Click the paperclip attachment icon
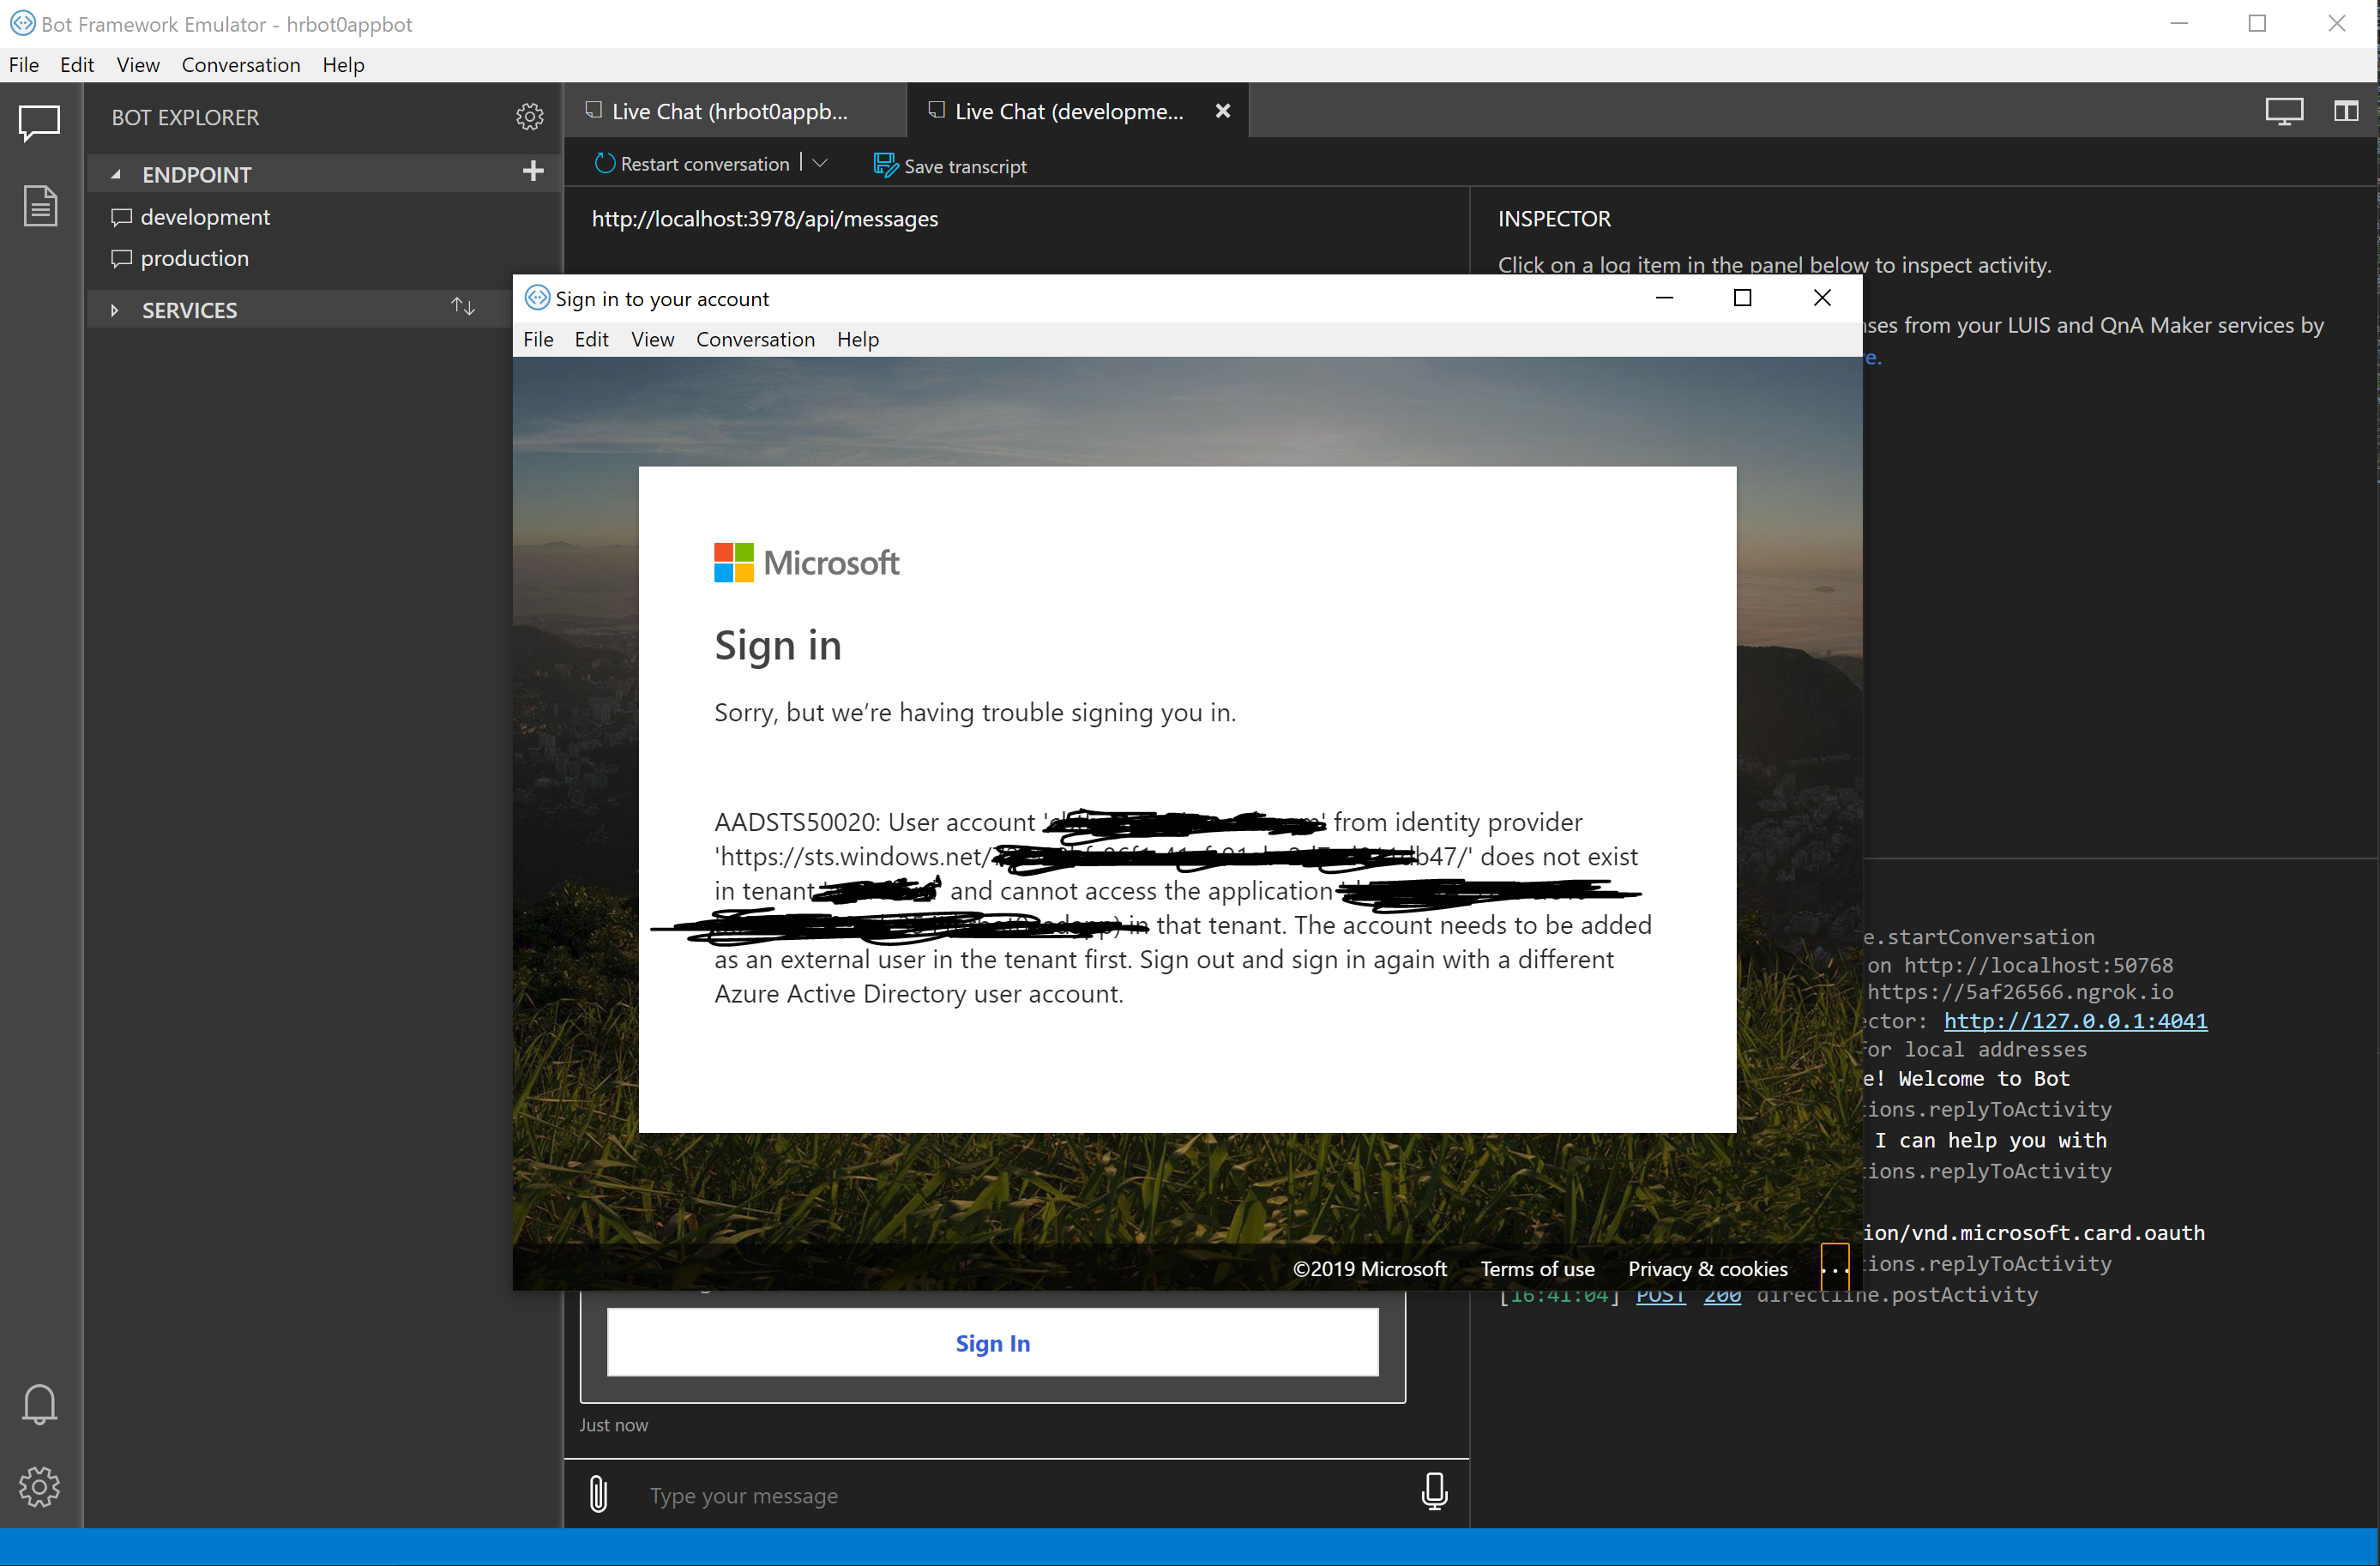The image size is (2380, 1566). pyautogui.click(x=598, y=1494)
